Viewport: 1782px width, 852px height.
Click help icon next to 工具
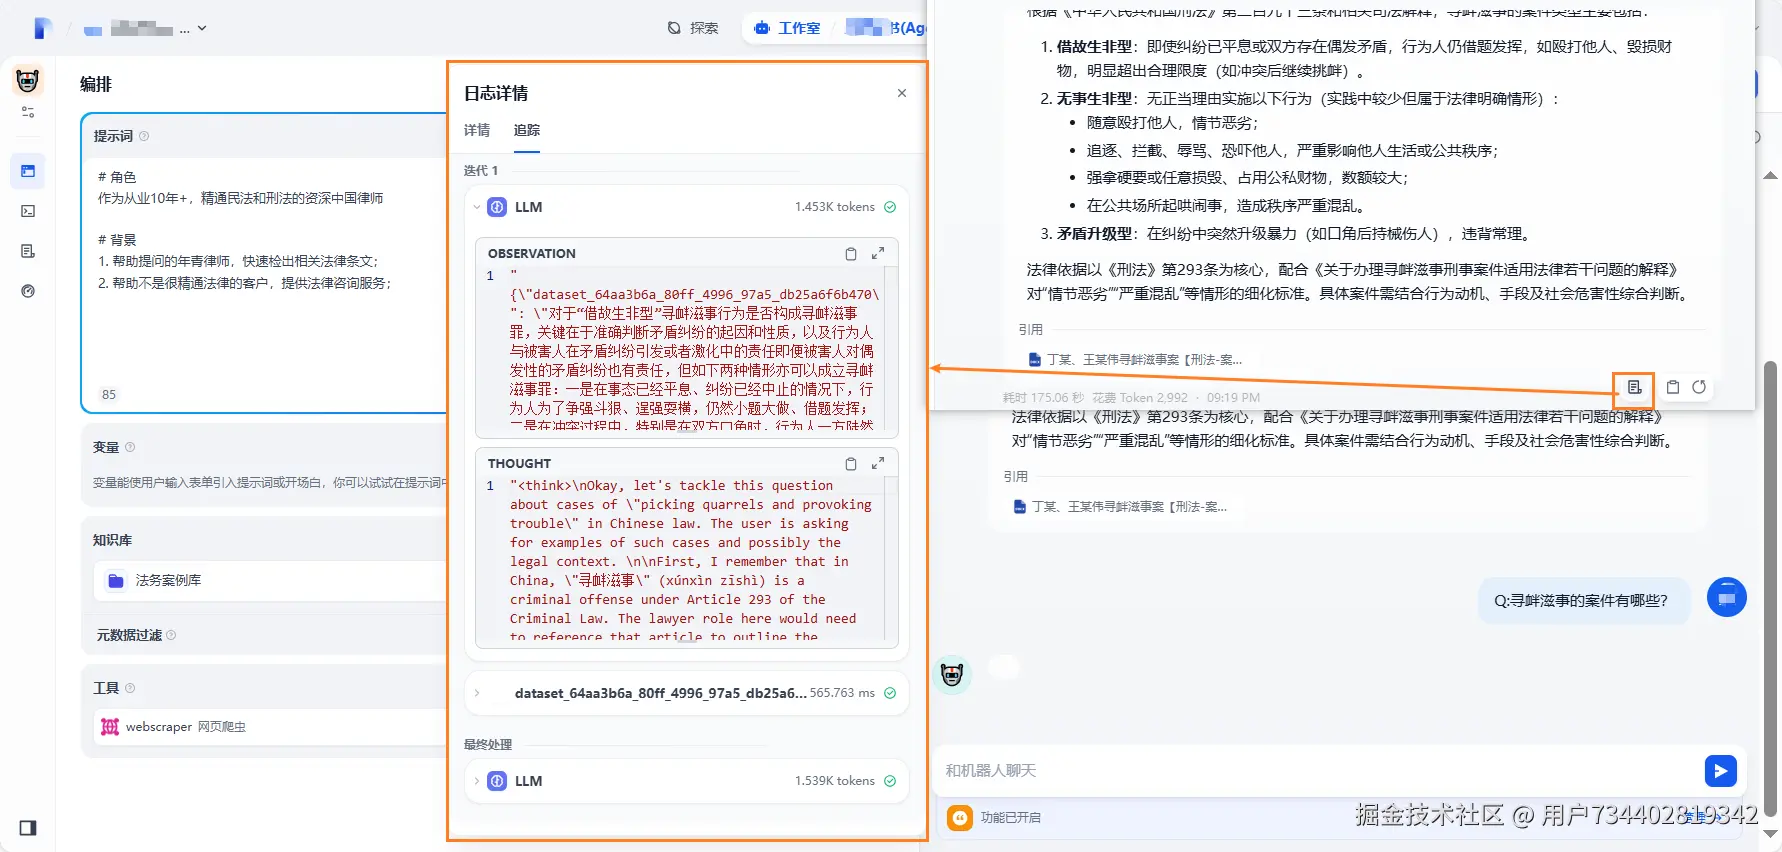click(130, 688)
